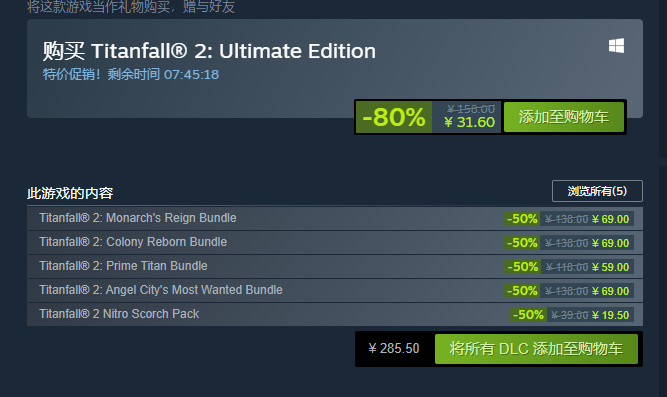
Task: Click the Nitro Scorch Pack ¥ 19.50 price
Action: click(x=610, y=315)
